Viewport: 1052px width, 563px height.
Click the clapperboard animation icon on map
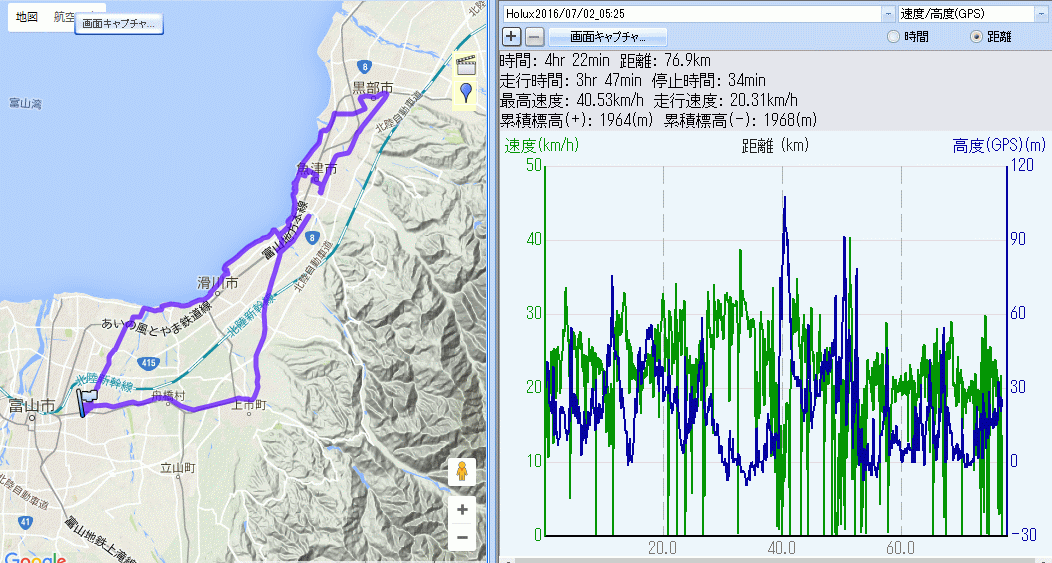tap(465, 64)
